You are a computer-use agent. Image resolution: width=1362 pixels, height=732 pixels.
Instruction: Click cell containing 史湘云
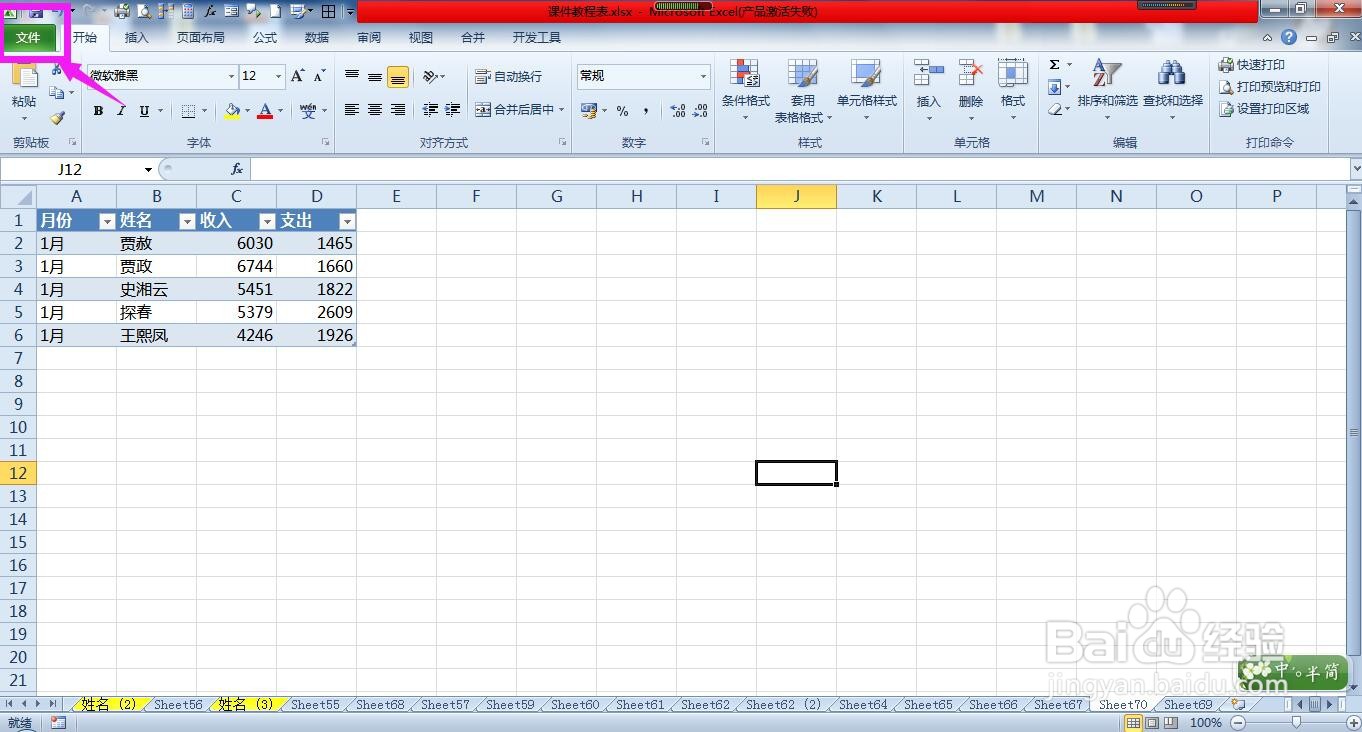157,289
